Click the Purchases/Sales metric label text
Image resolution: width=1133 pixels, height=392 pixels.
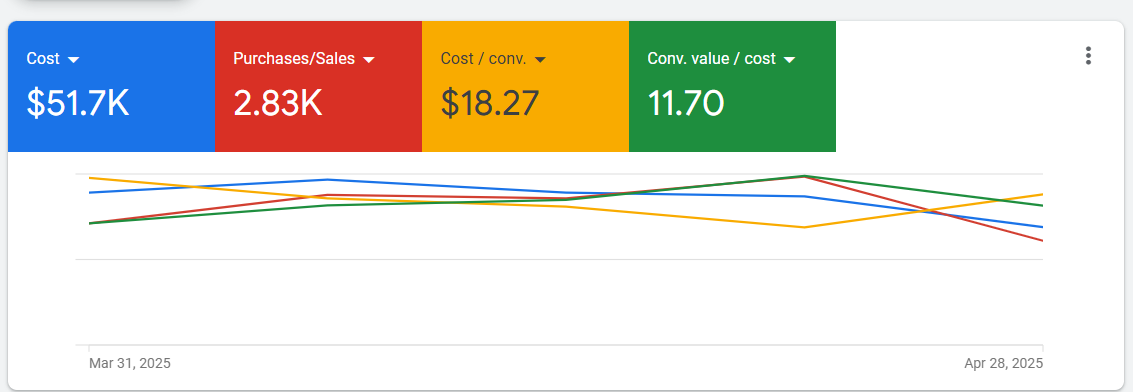294,58
